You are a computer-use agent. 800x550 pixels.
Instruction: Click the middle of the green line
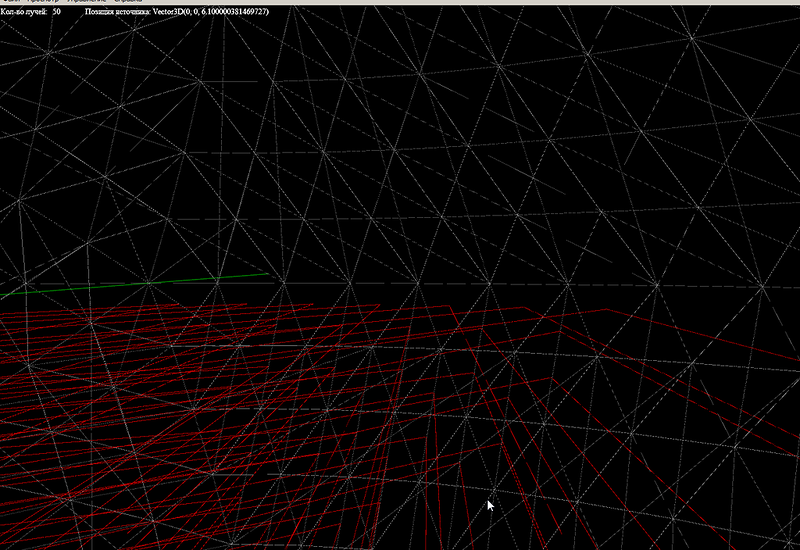pos(134,284)
